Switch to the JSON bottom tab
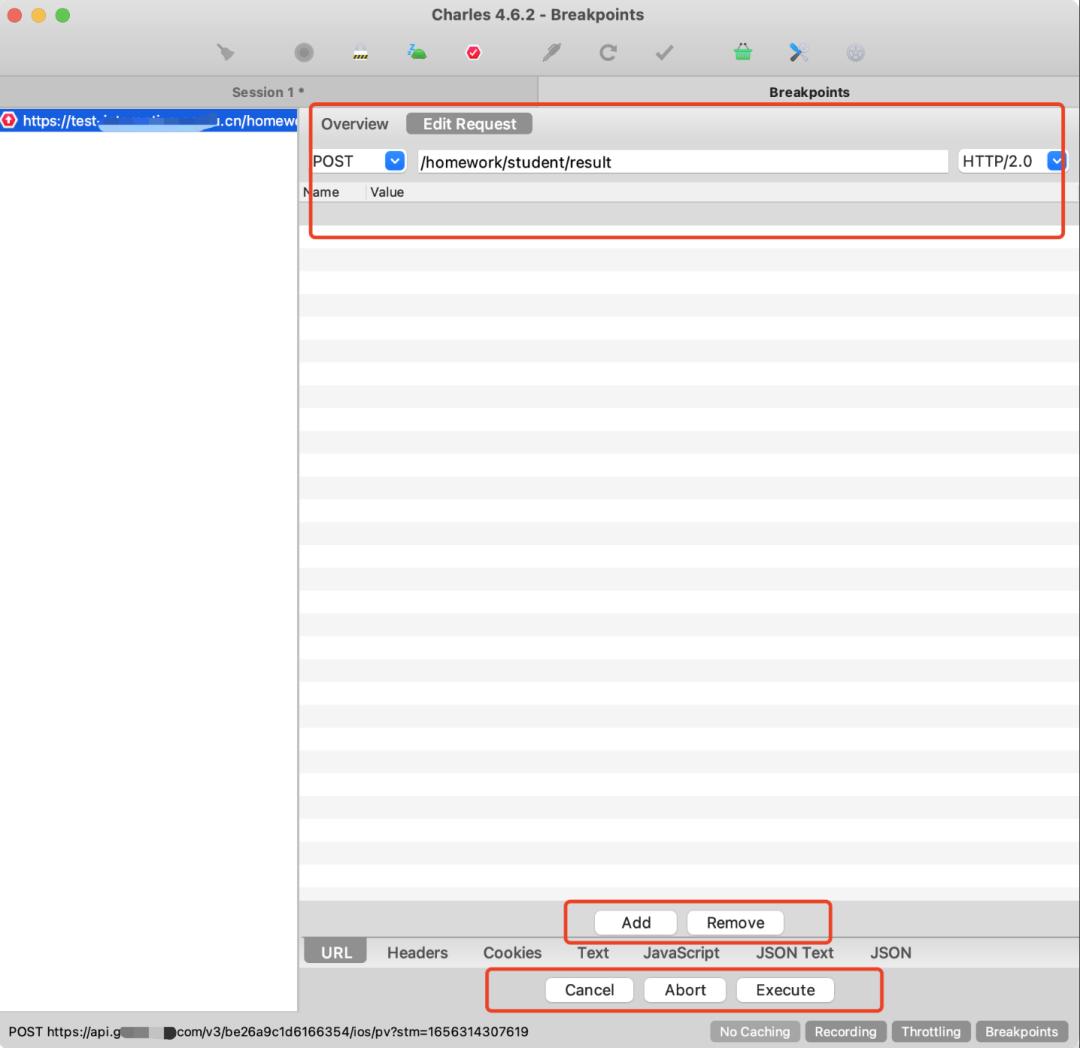 891,952
